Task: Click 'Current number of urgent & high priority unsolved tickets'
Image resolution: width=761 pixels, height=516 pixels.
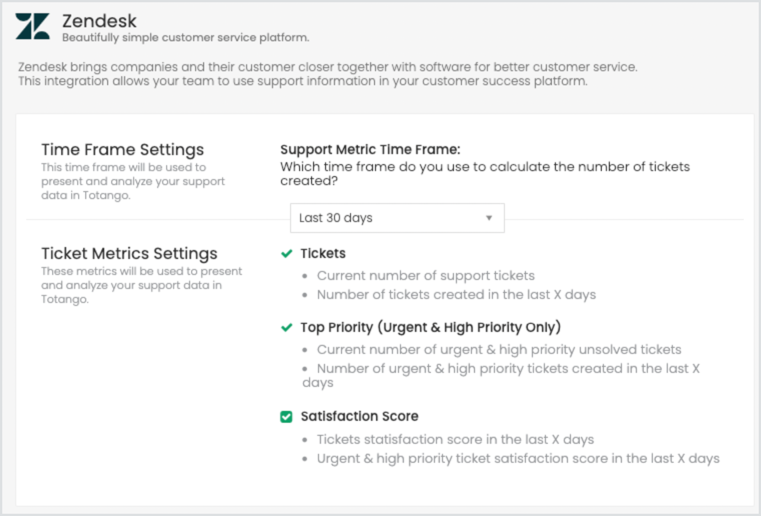Action: [499, 350]
